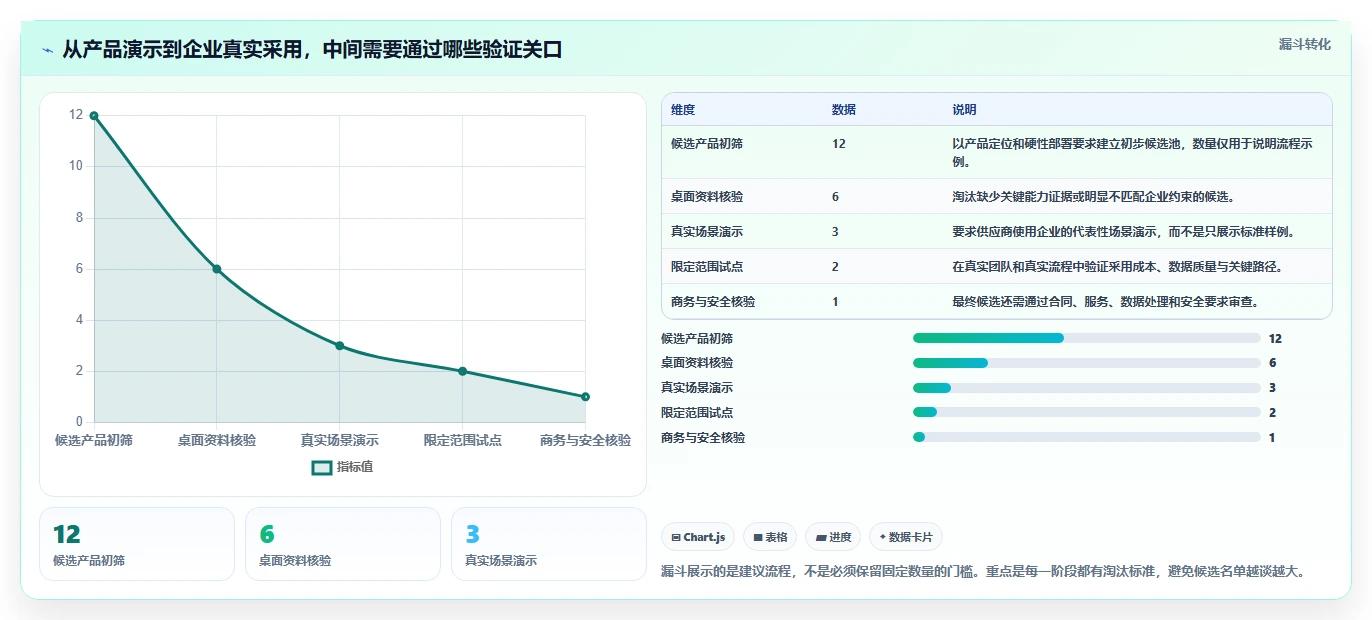Image resolution: width=1372 pixels, height=620 pixels.
Task: Click the chart data point at value 2
Action: click(x=462, y=371)
